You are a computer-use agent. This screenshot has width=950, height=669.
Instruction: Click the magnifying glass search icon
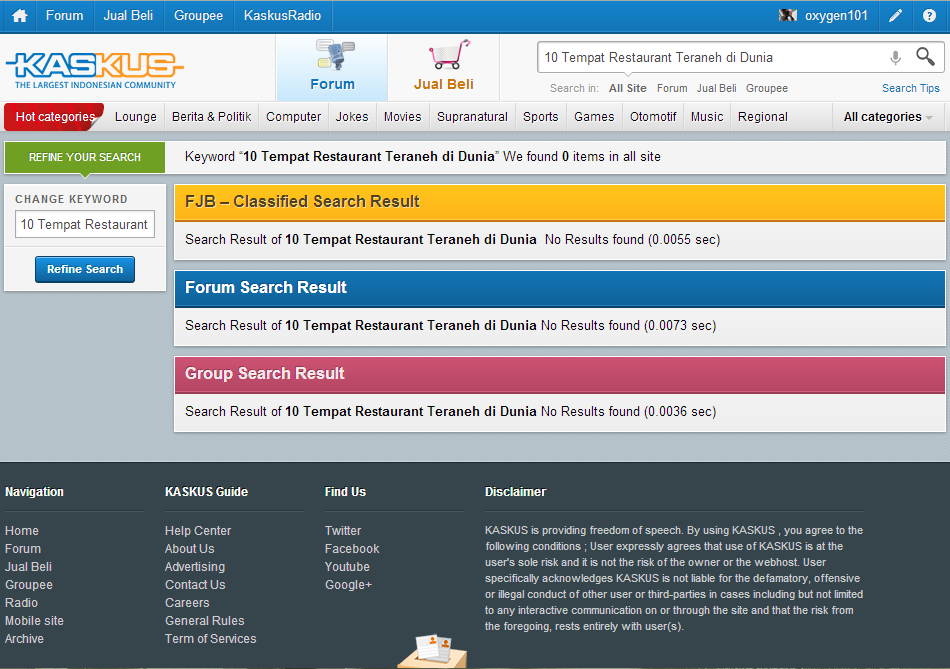(x=925, y=56)
